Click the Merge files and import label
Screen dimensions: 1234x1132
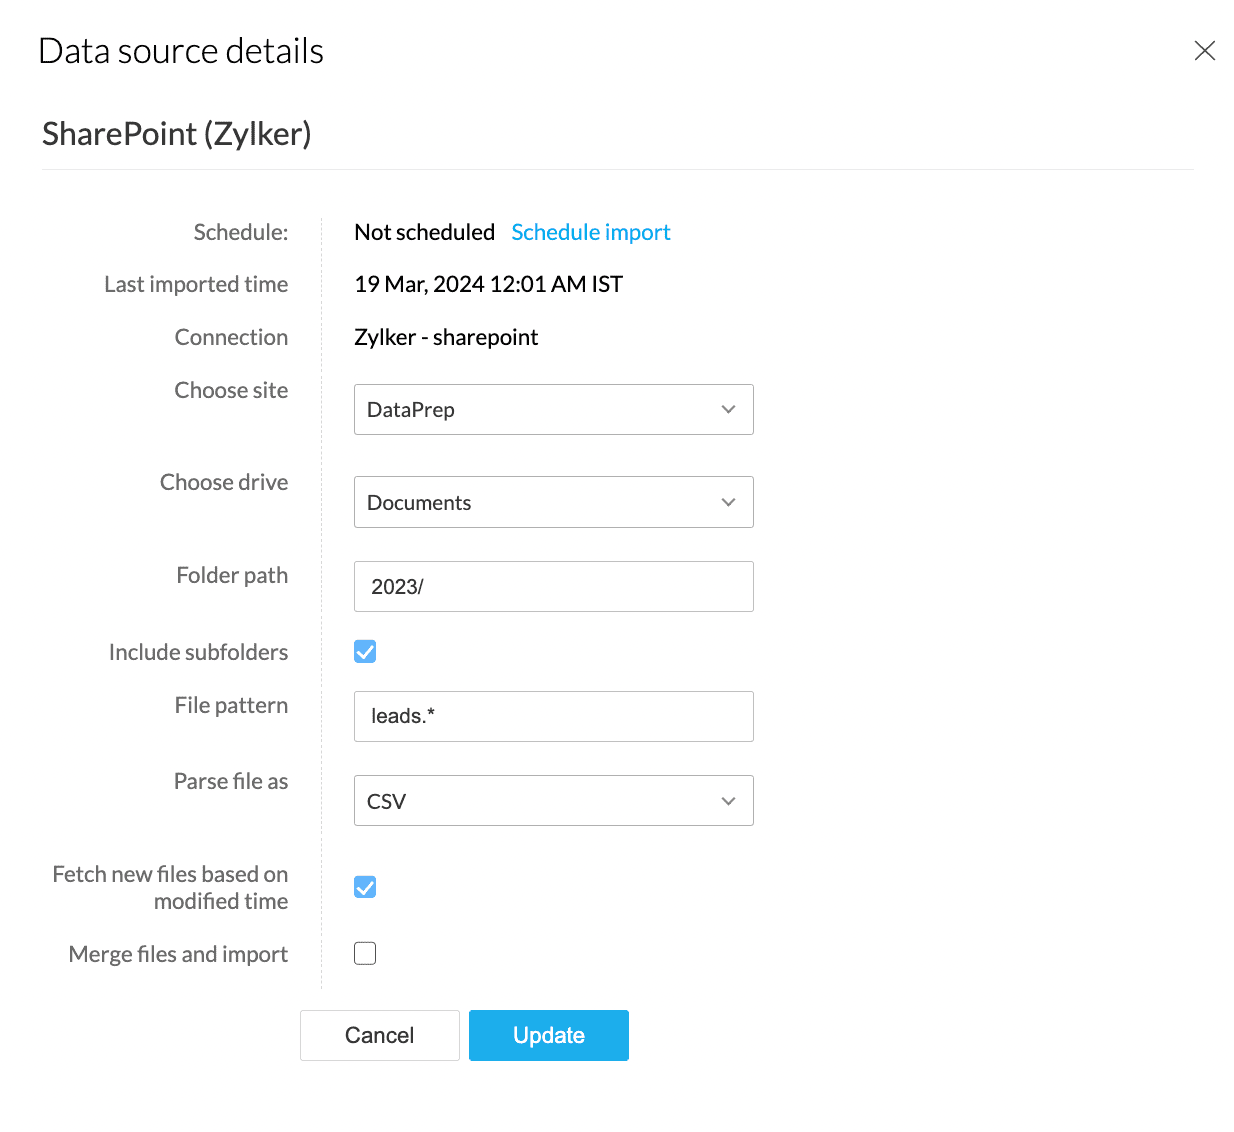178,954
